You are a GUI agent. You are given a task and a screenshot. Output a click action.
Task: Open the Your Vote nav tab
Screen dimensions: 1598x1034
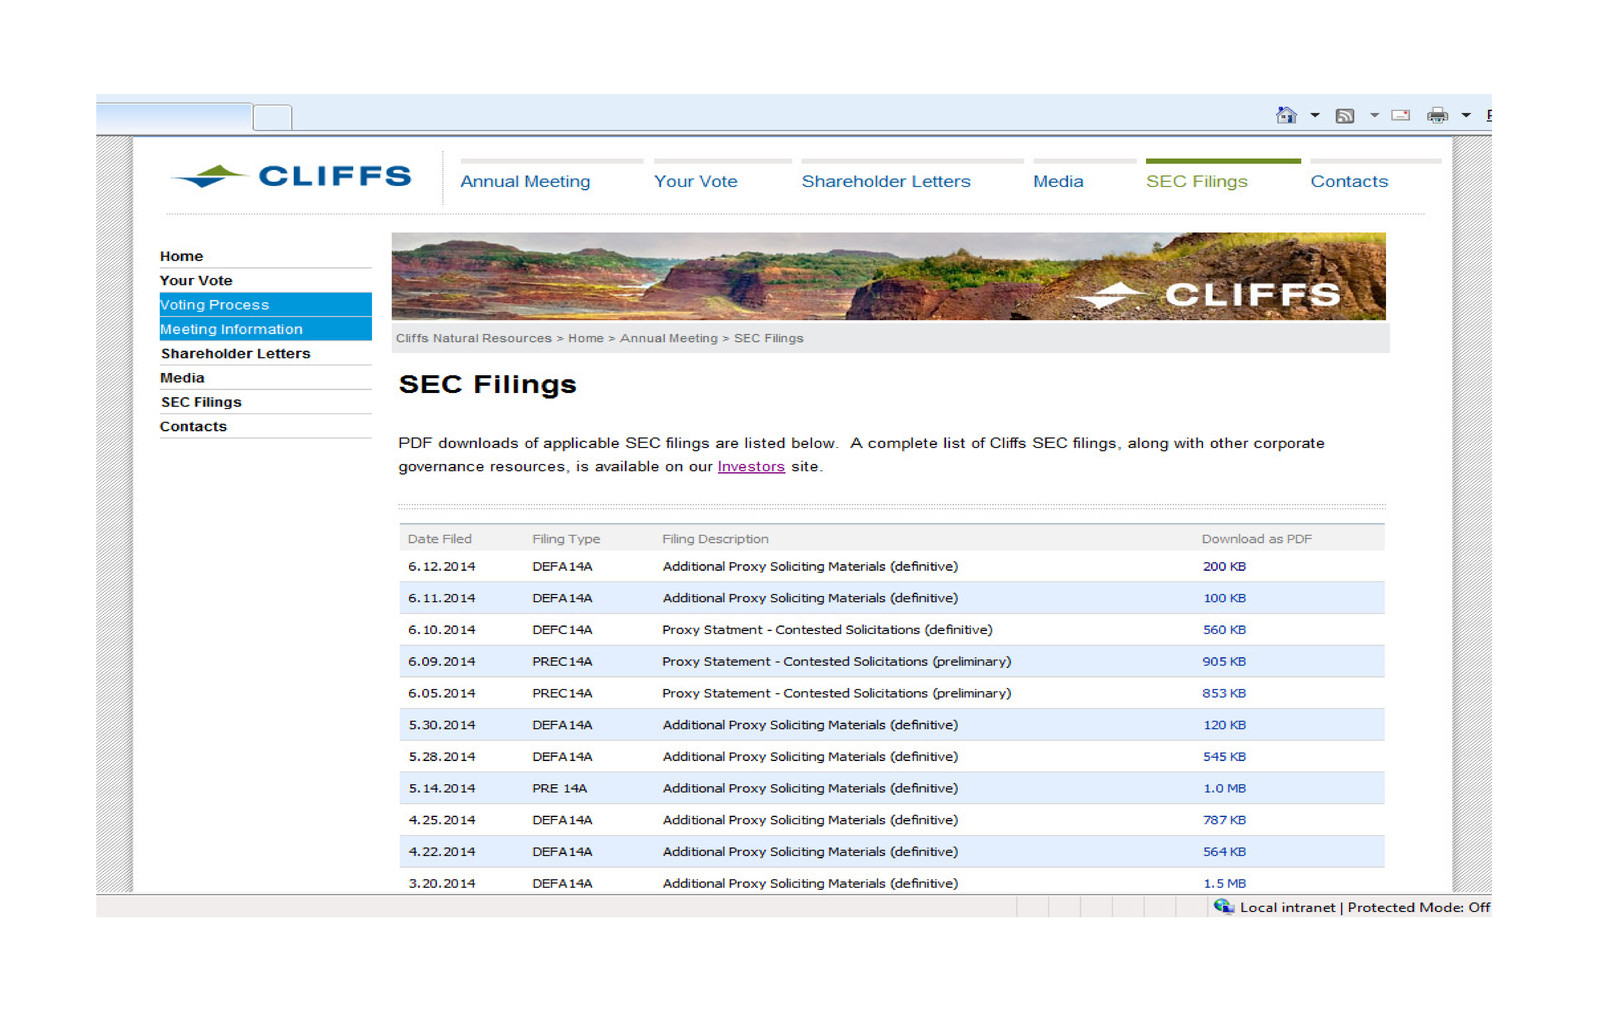pos(696,181)
